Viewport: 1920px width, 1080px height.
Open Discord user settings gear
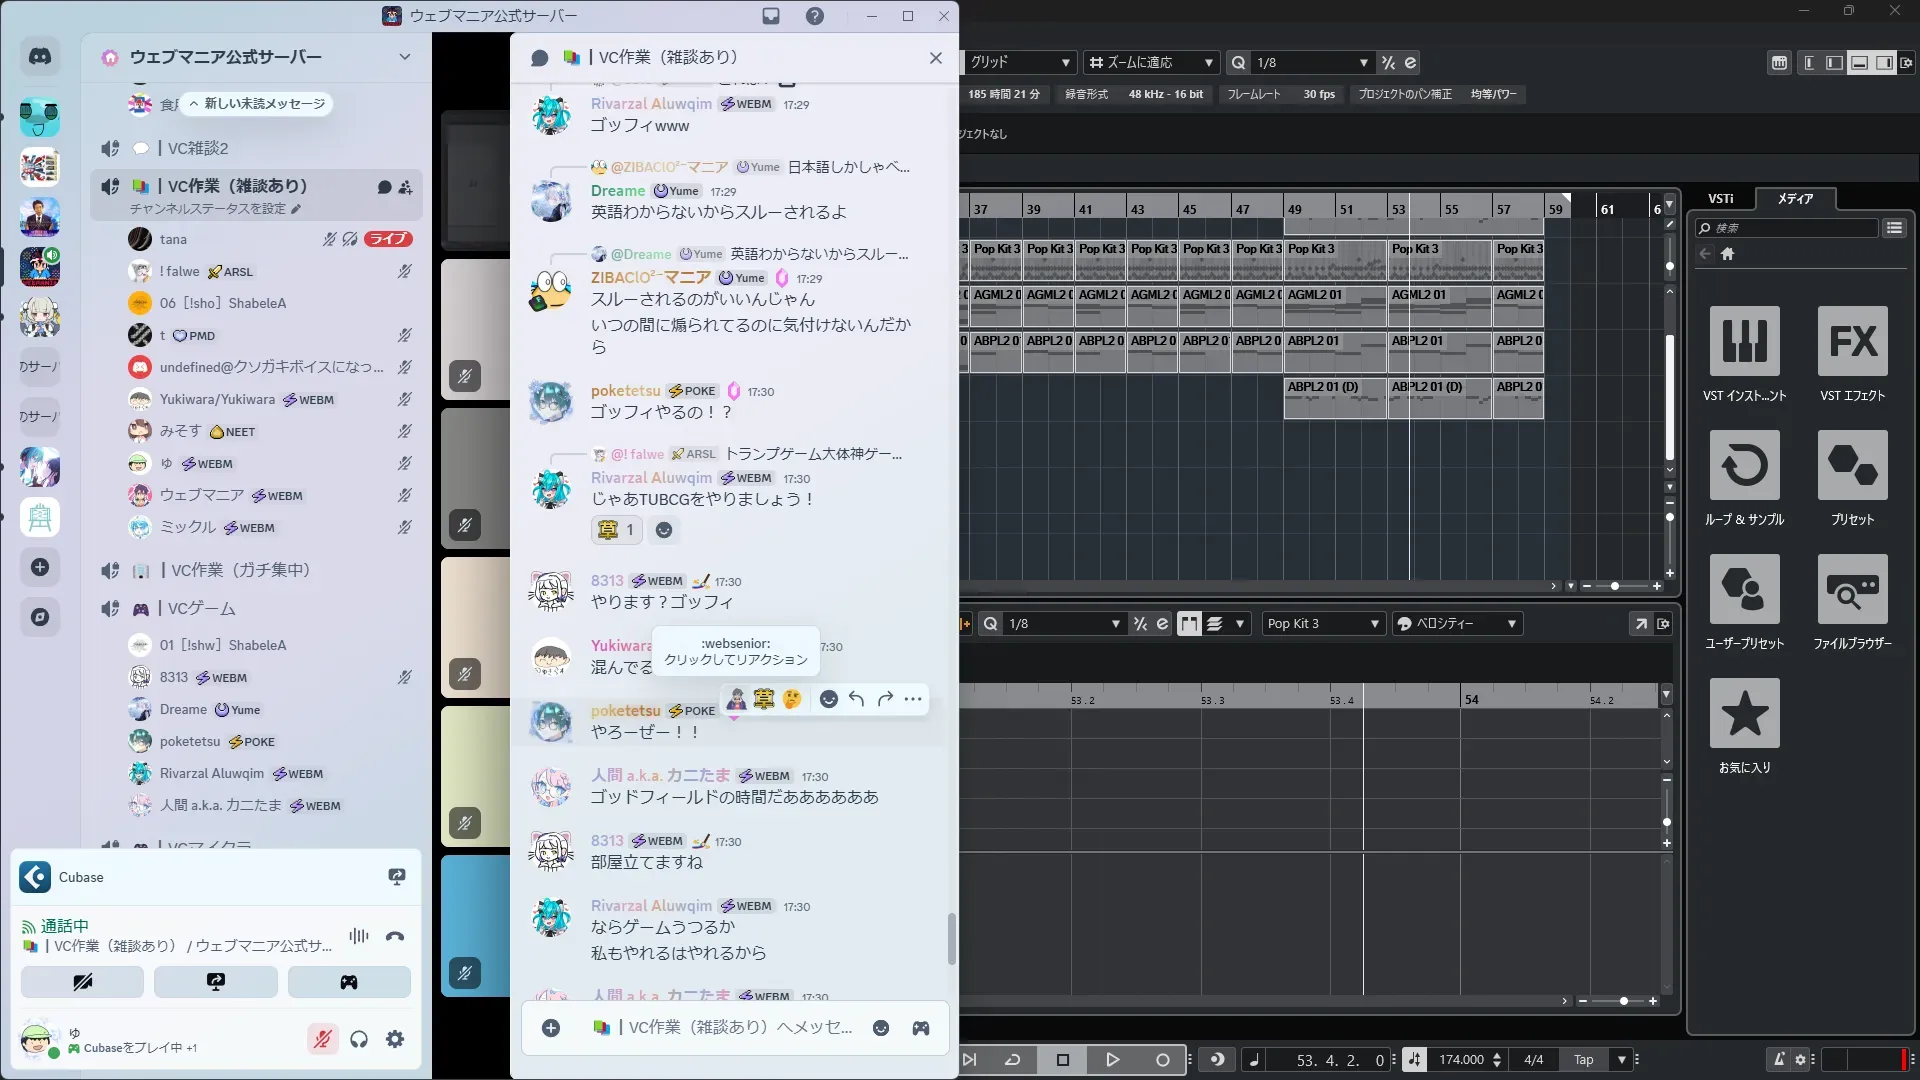395,1040
